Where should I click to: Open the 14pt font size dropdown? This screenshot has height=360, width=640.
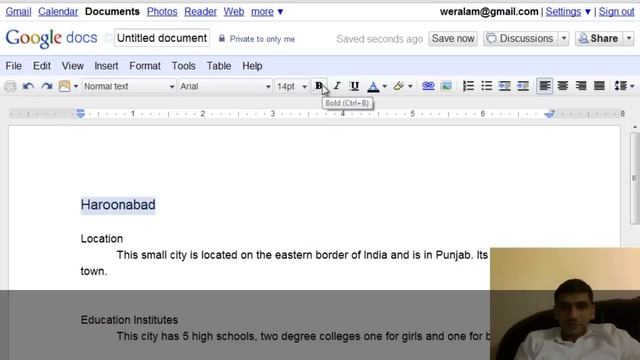[x=291, y=86]
